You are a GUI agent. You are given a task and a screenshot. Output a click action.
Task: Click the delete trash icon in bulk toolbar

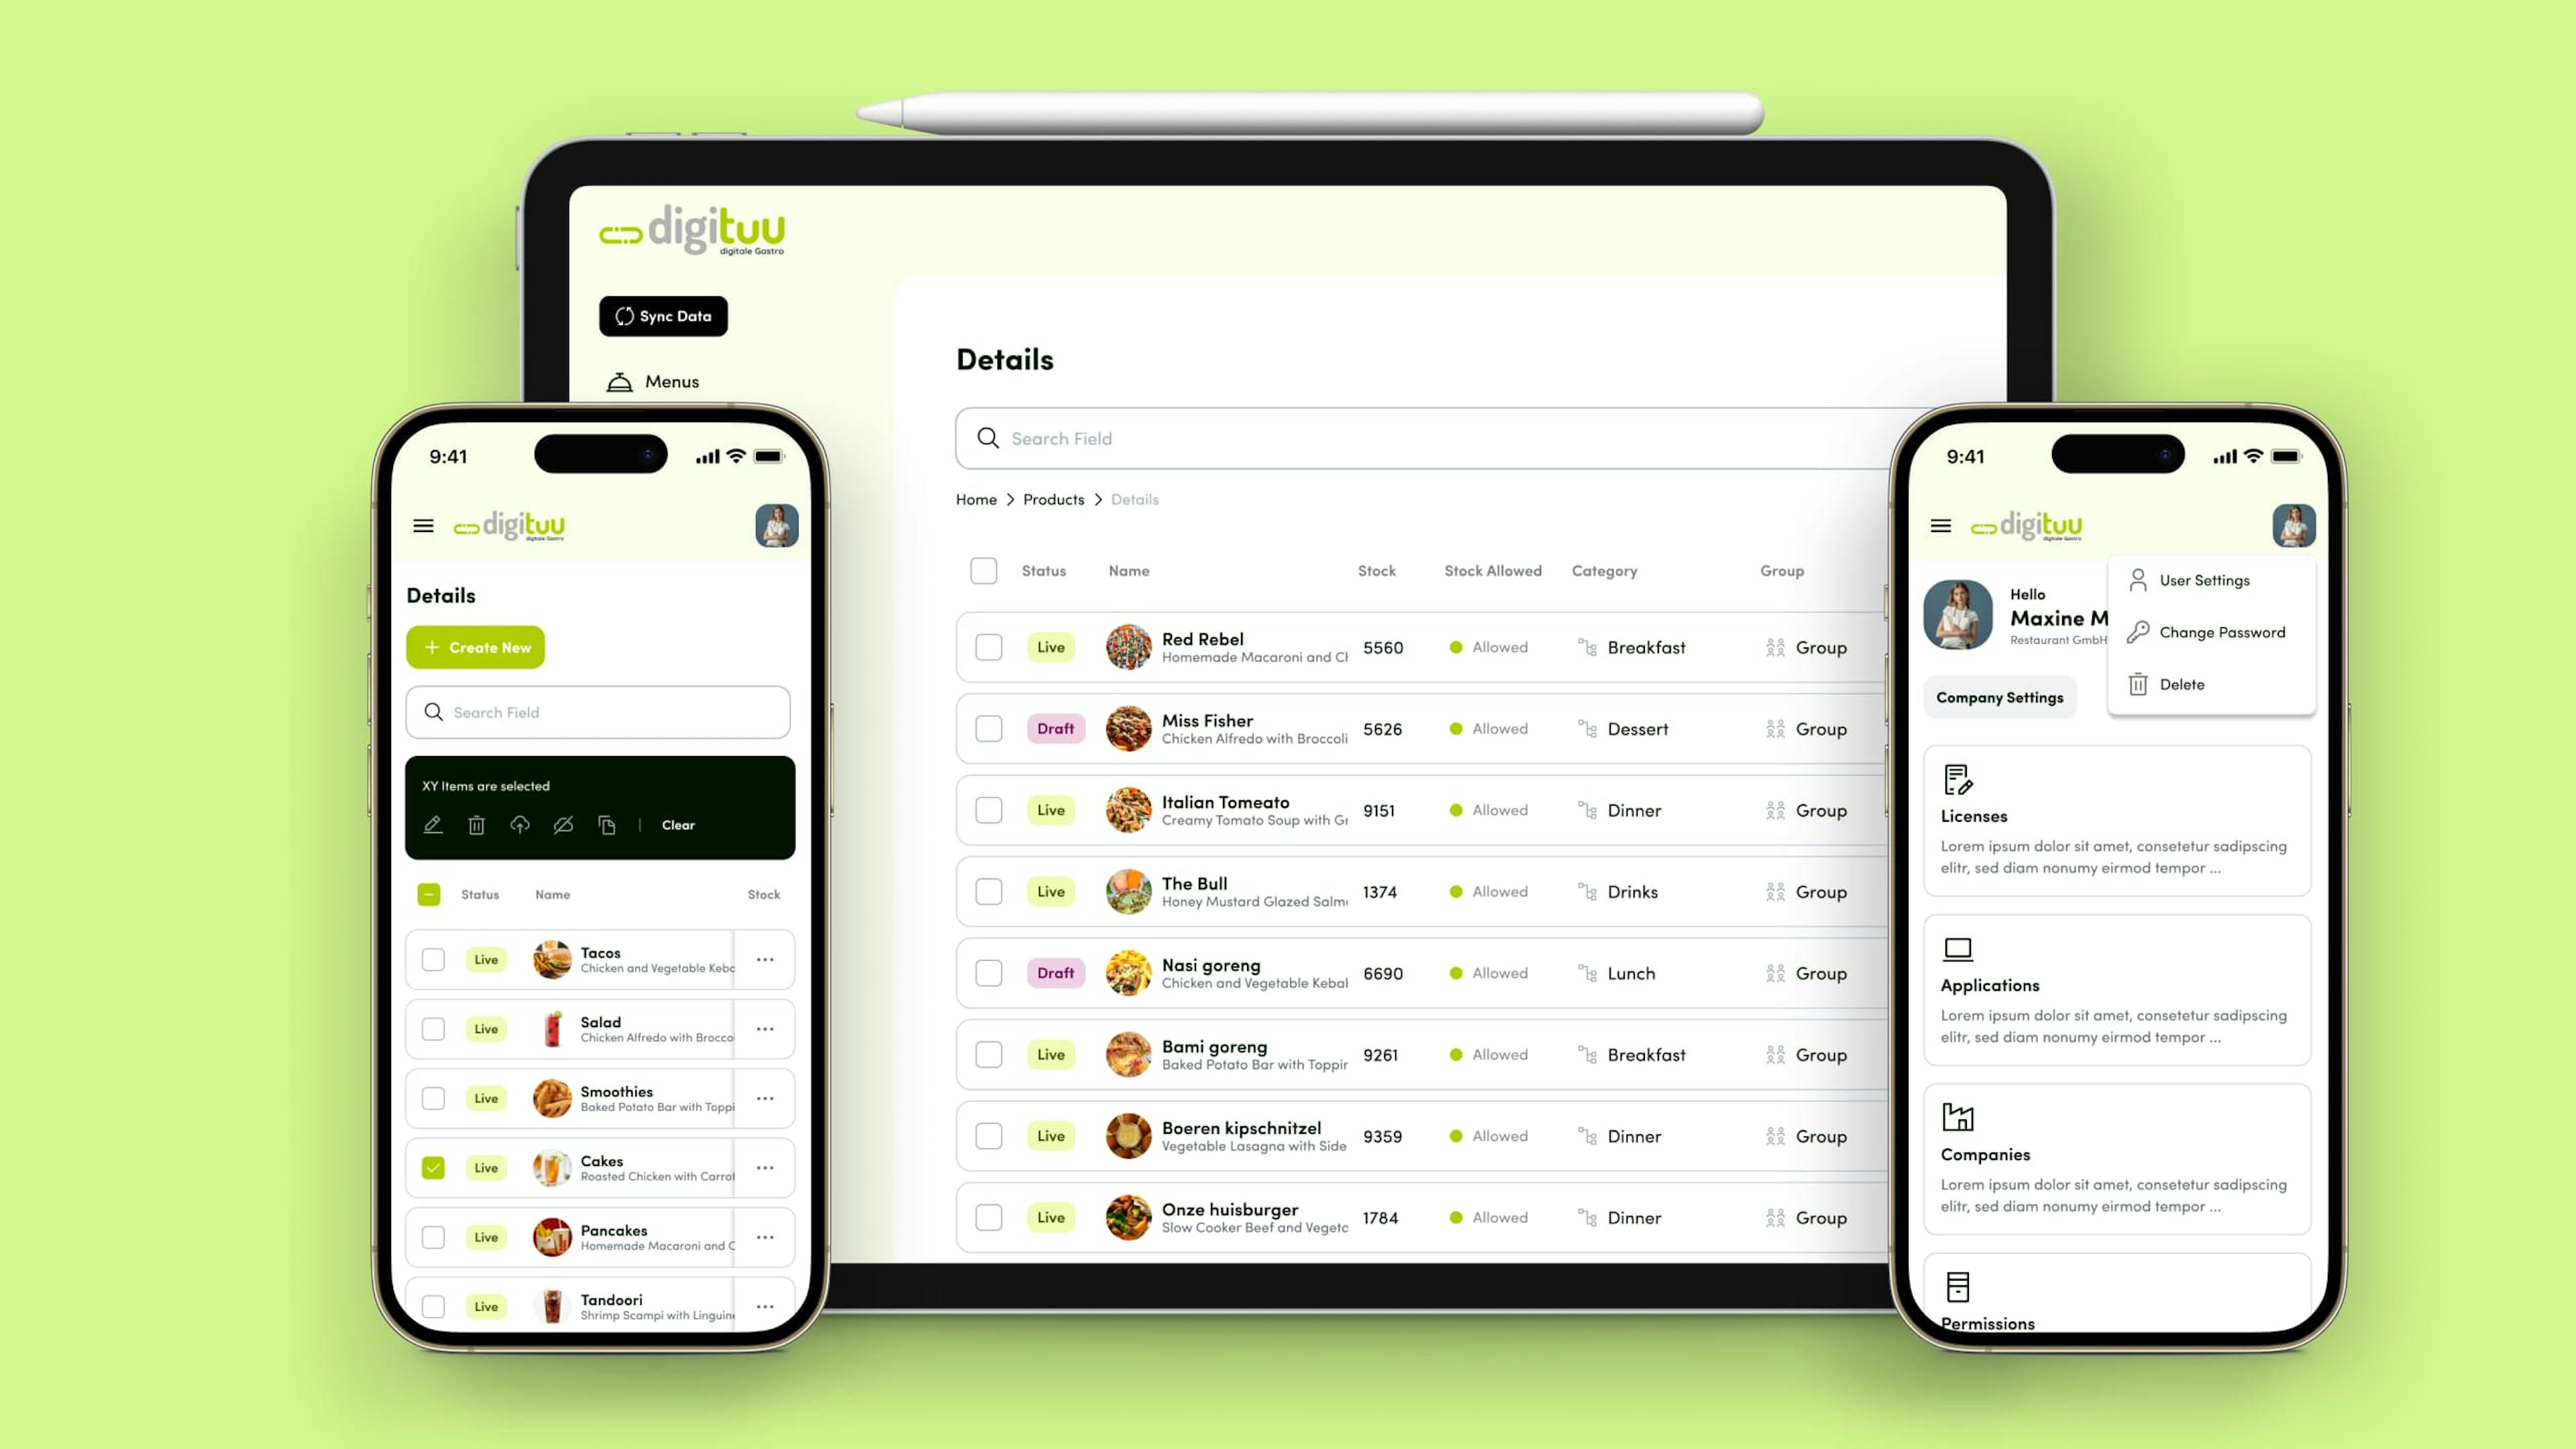tap(478, 824)
